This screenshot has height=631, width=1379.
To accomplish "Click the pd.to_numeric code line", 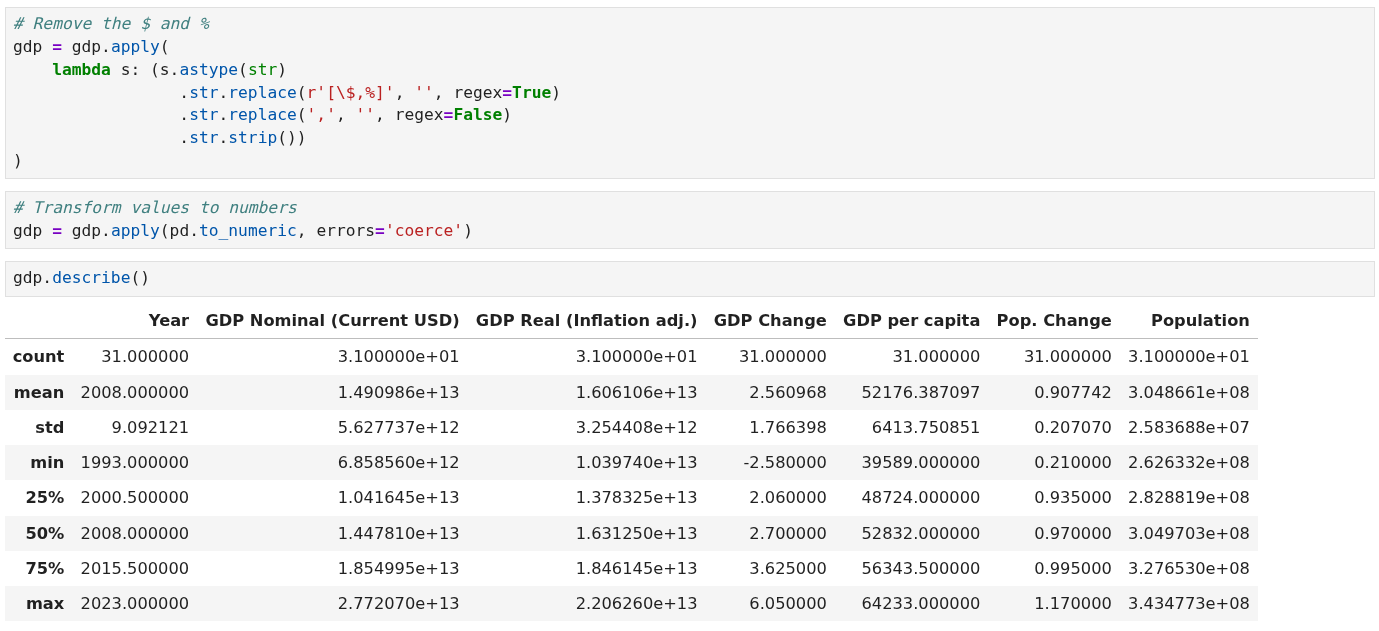I will coord(242,230).
